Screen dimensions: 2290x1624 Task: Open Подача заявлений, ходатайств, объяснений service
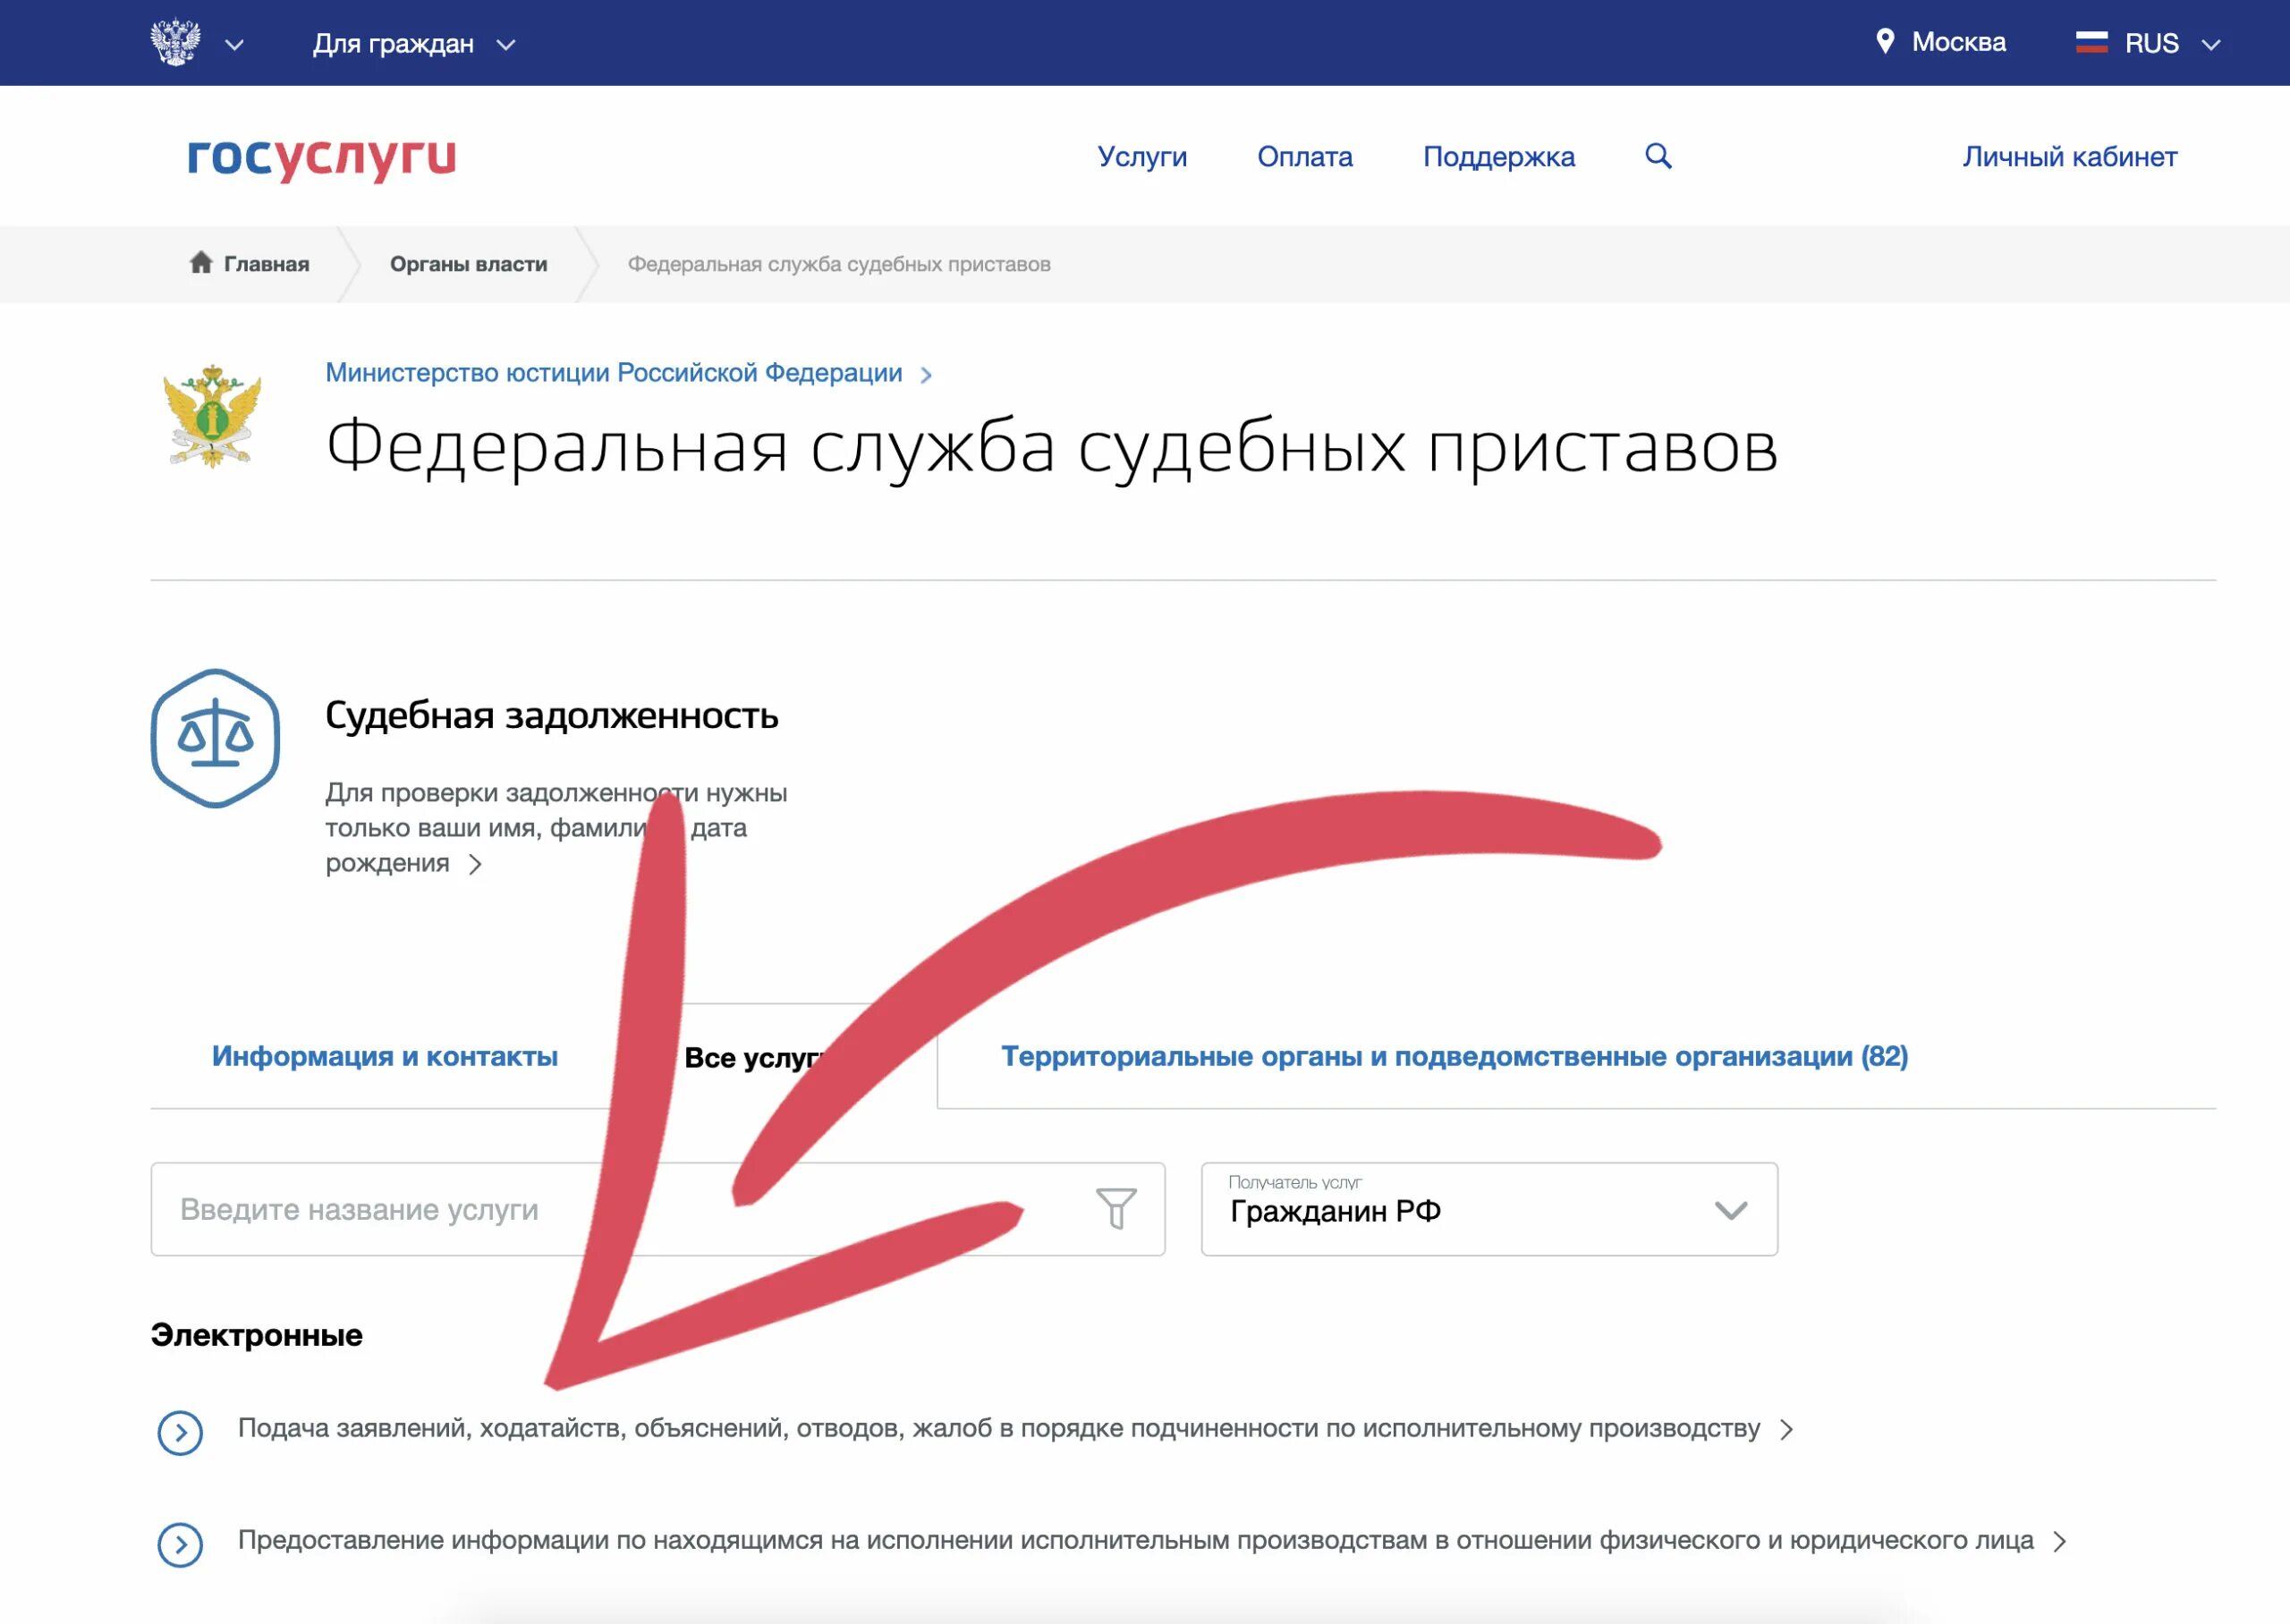pos(998,1429)
